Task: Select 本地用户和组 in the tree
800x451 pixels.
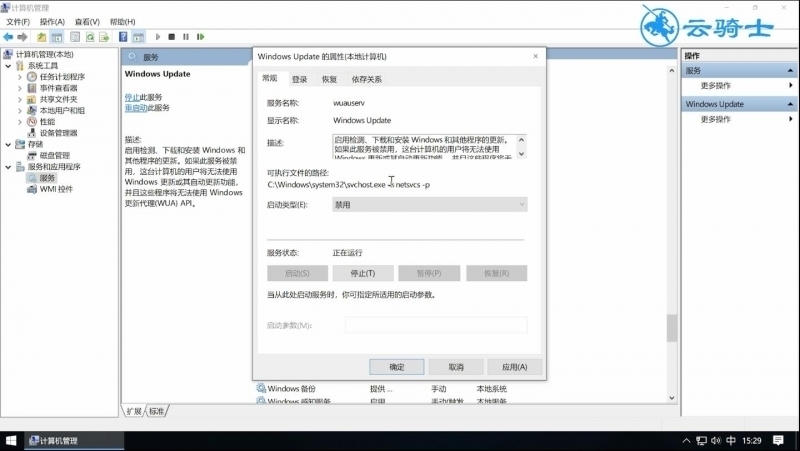Action: point(62,110)
